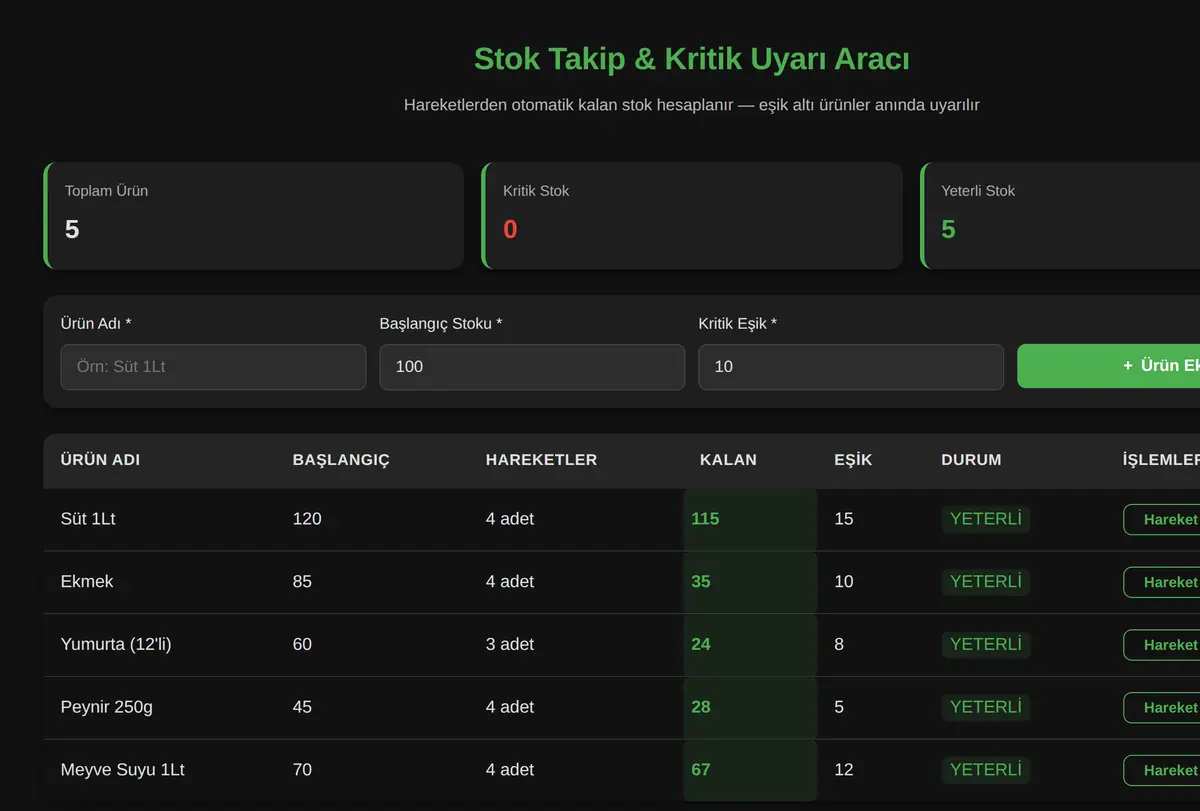Open Hareket for Yumurta (12'li)
The height and width of the screenshot is (811, 1200).
pyautogui.click(x=1162, y=645)
